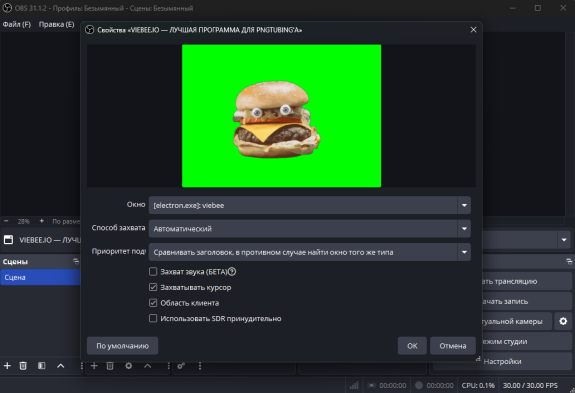The width and height of the screenshot is (575, 393).
Task: Move scene up with arrow icon
Action: (61, 366)
